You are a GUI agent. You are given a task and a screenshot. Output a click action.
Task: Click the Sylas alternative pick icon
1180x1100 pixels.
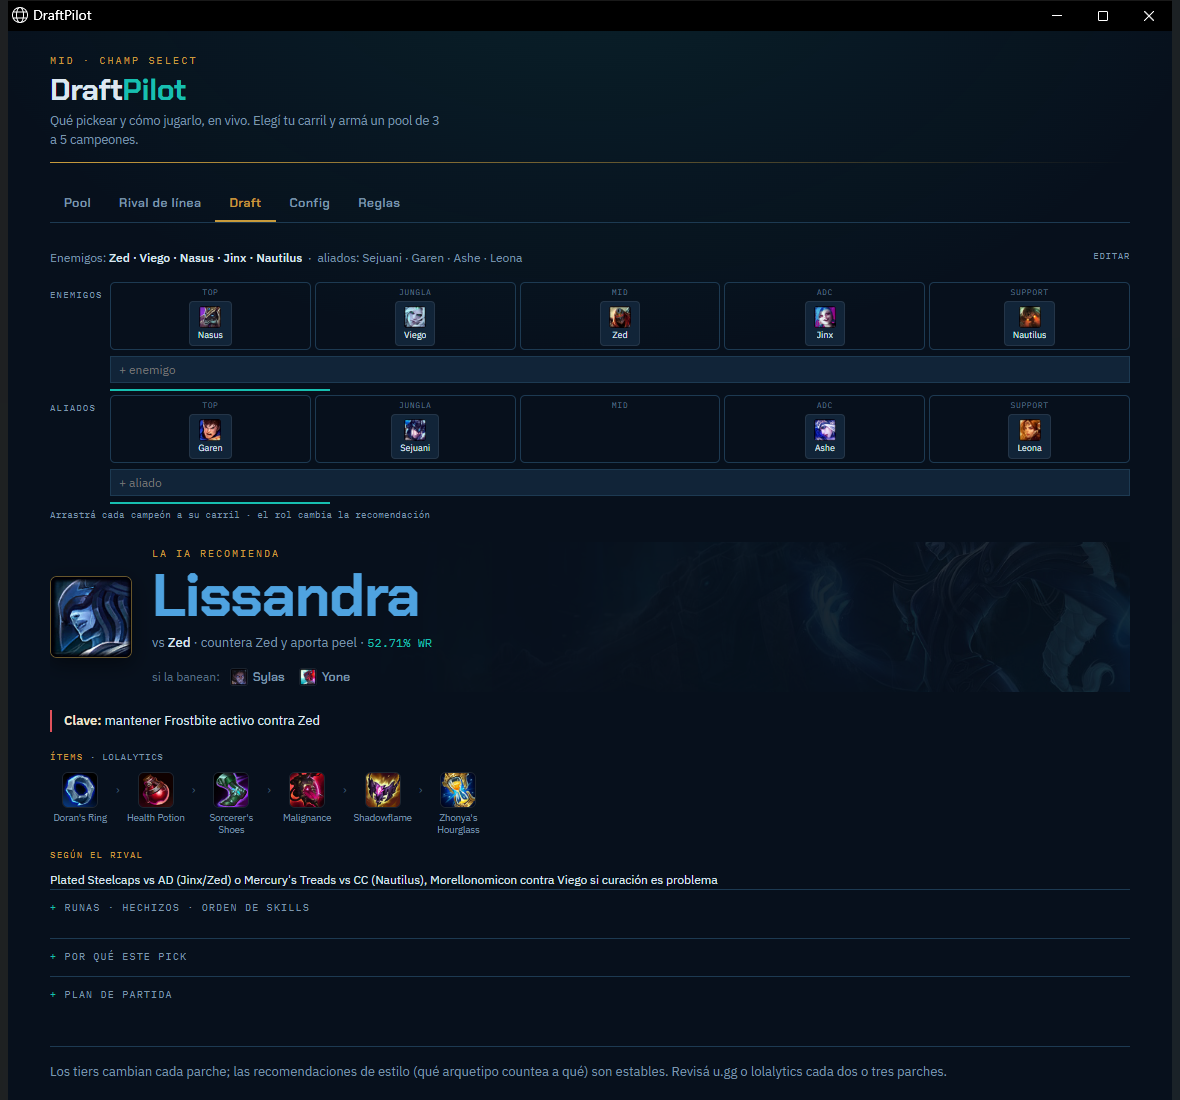[x=239, y=677]
